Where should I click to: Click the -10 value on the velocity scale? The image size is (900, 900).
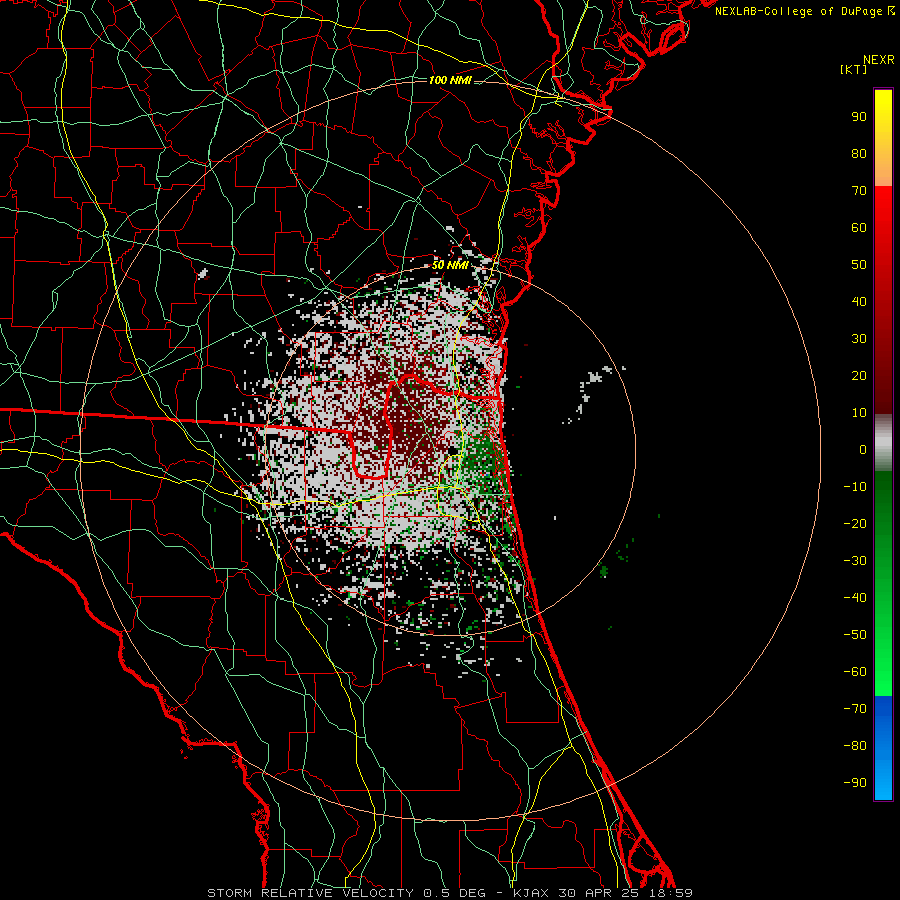855,487
